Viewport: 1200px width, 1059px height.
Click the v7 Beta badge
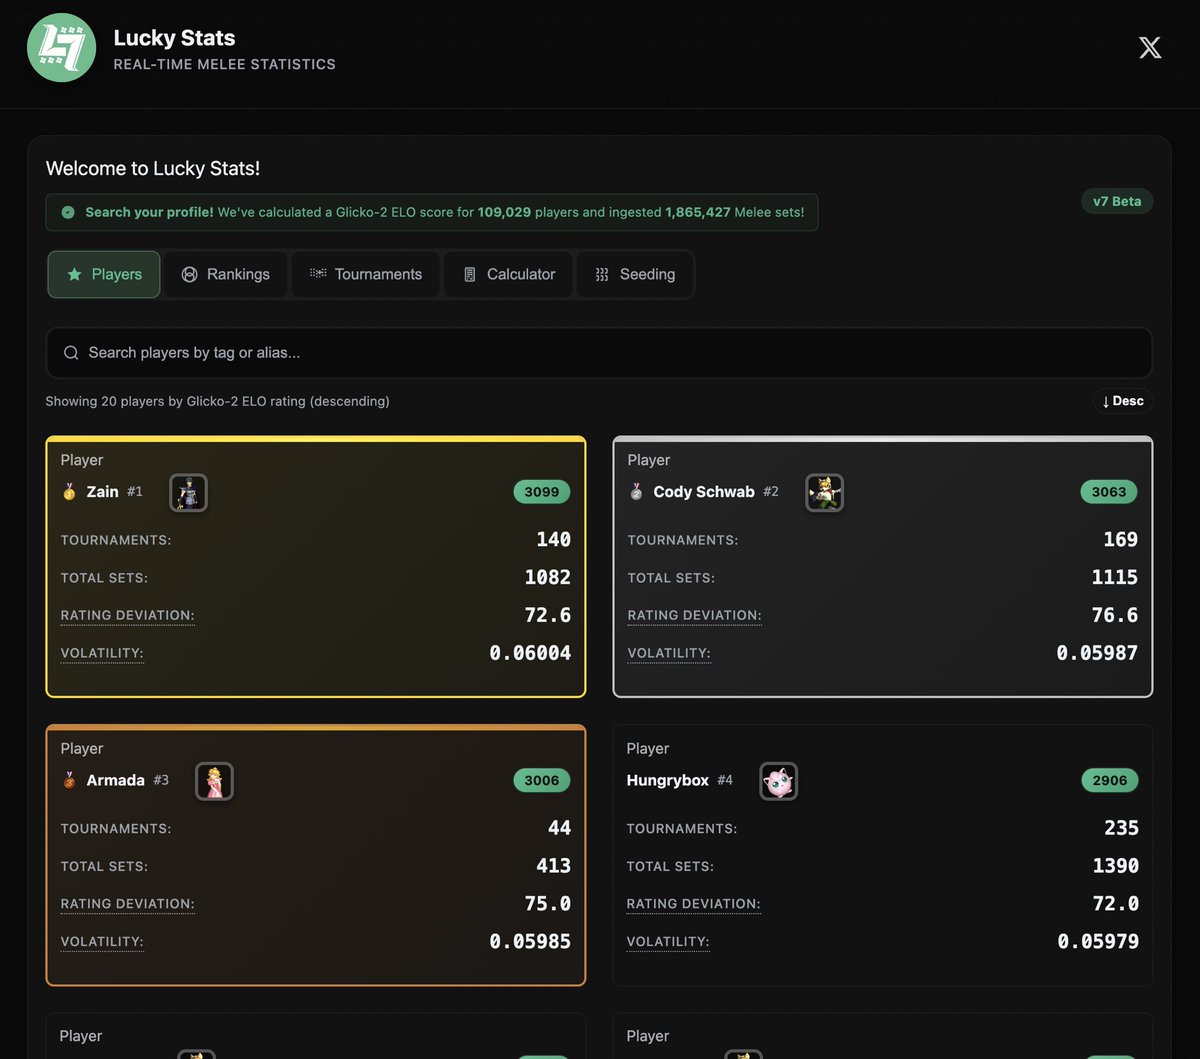[1117, 201]
